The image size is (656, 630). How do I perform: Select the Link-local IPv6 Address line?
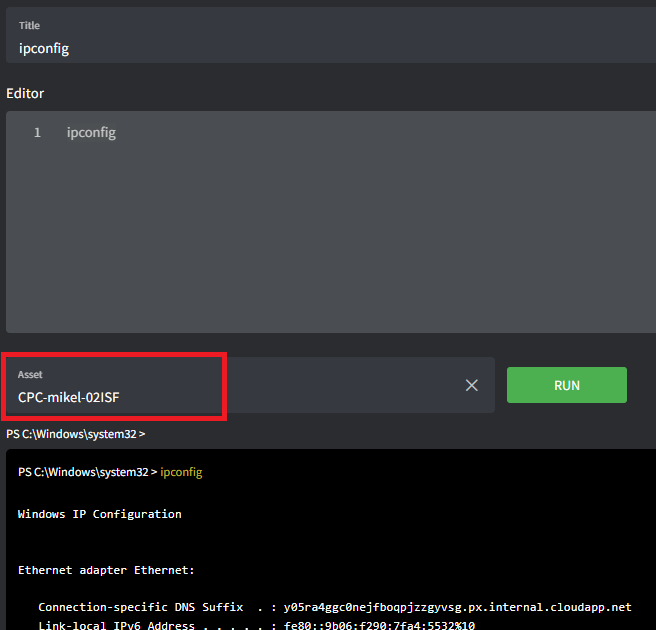coord(256,625)
